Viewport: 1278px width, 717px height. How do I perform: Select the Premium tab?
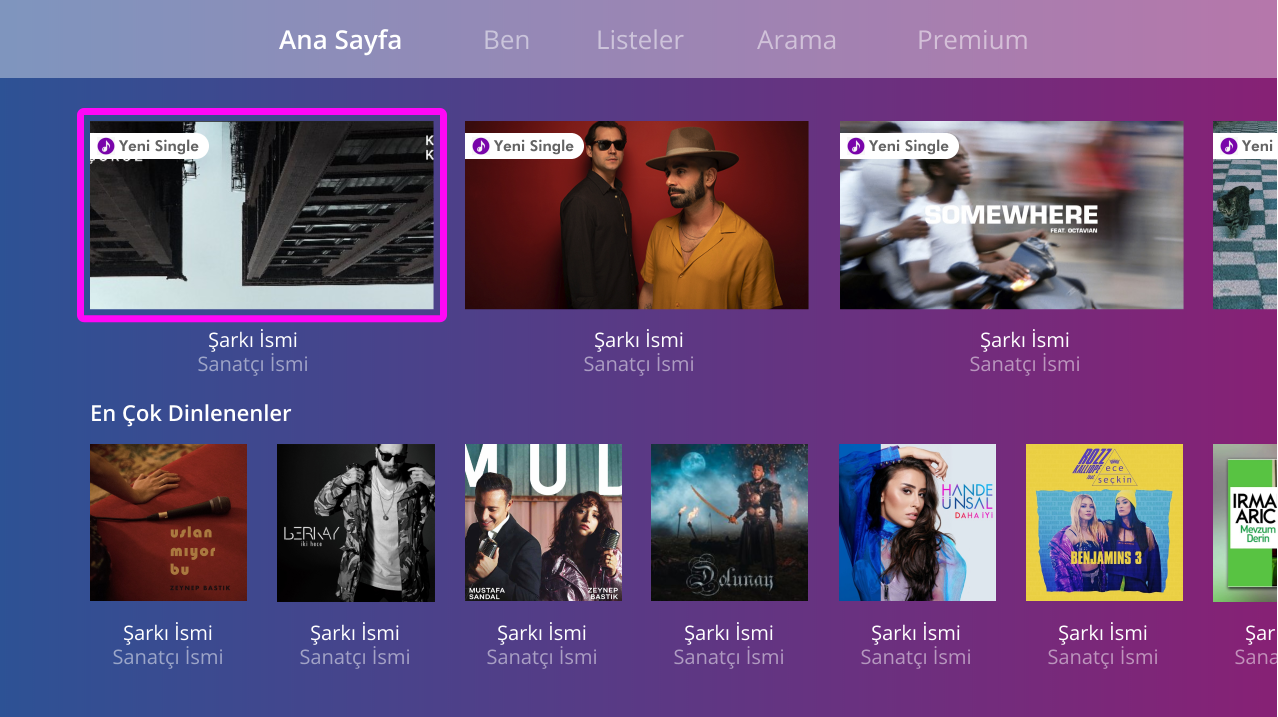click(972, 40)
